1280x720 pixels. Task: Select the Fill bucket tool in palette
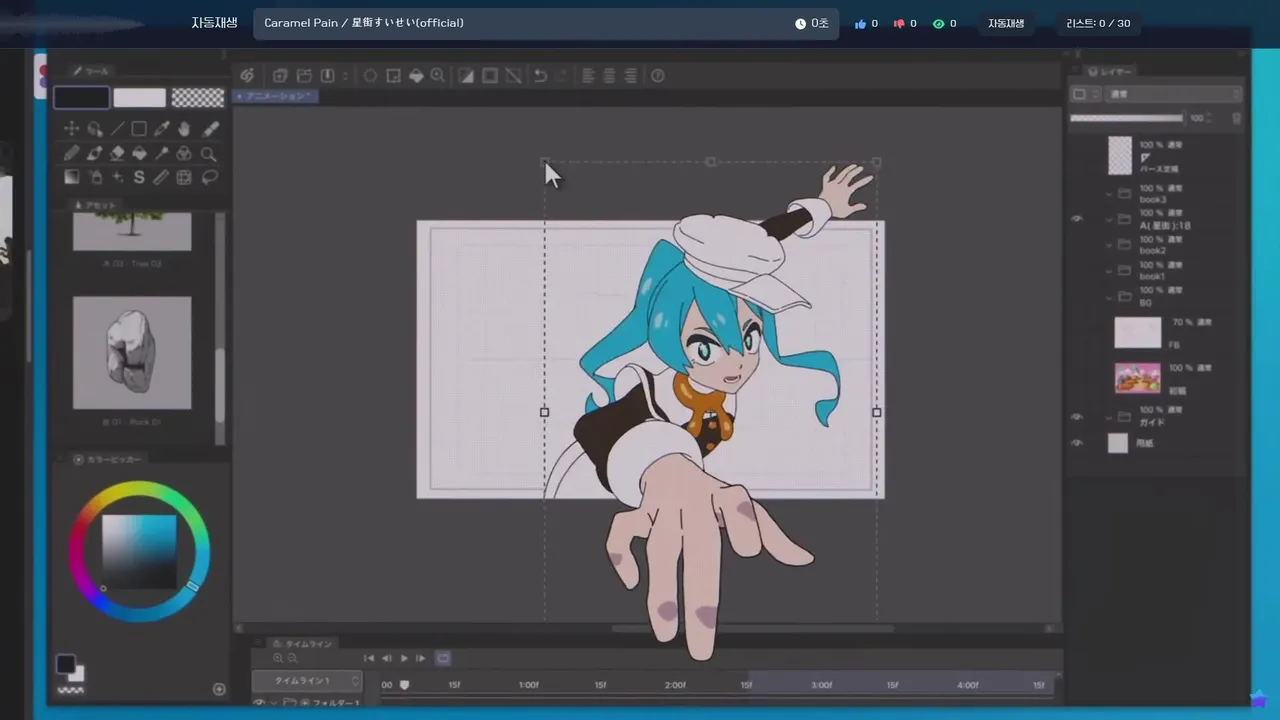(x=139, y=154)
